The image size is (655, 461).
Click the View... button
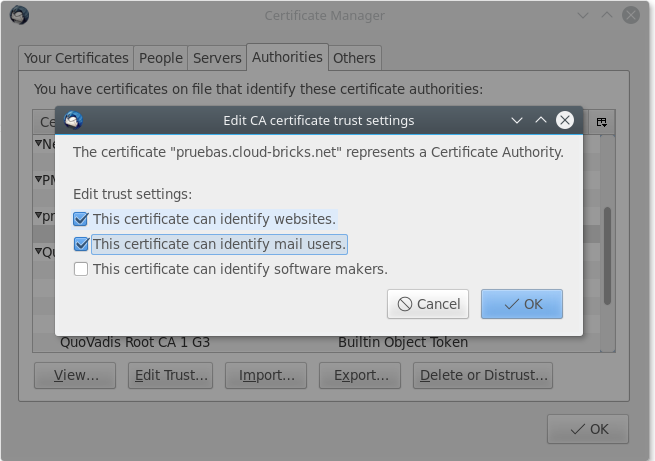click(x=75, y=375)
